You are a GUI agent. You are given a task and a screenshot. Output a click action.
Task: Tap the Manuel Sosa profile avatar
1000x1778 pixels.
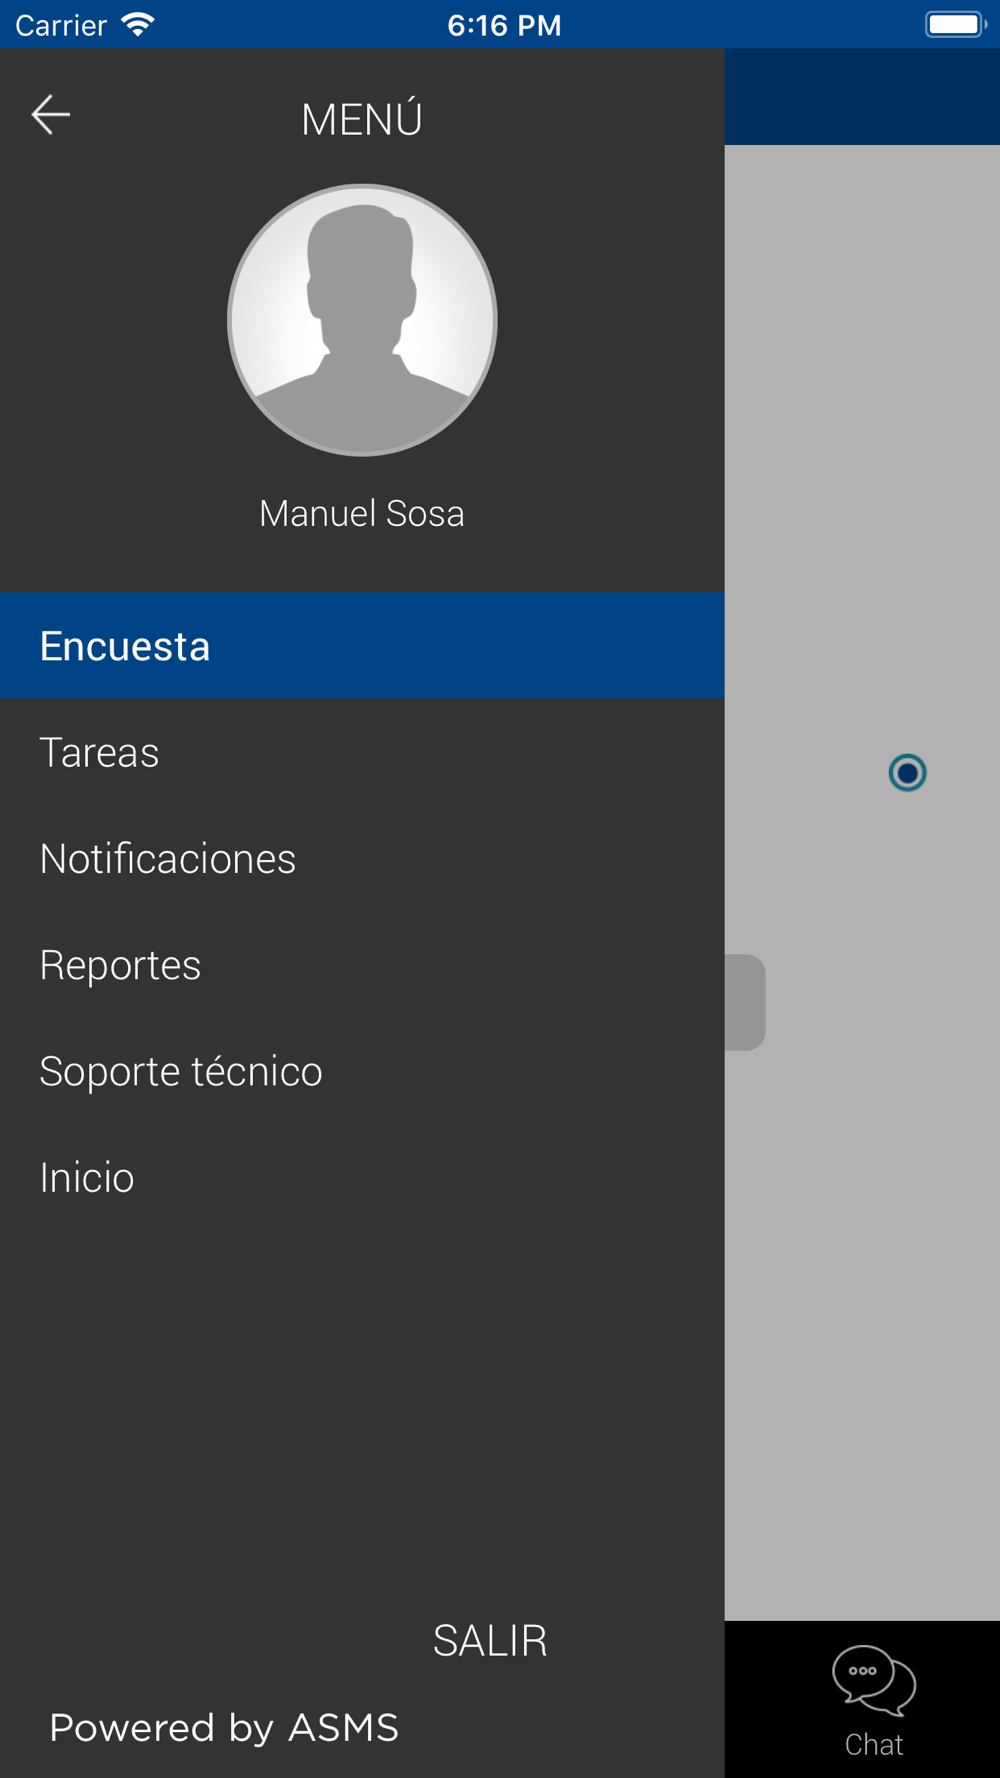tap(362, 320)
